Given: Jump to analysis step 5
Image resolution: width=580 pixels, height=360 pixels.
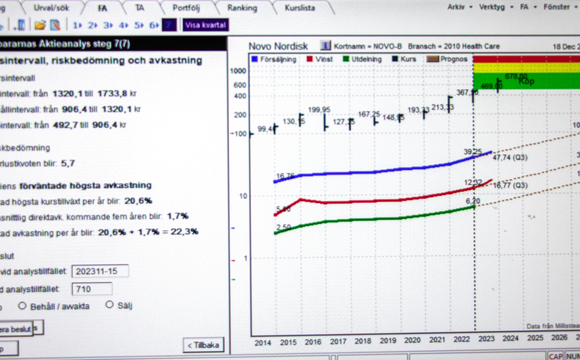Looking at the screenshot, I should pyautogui.click(x=139, y=25).
